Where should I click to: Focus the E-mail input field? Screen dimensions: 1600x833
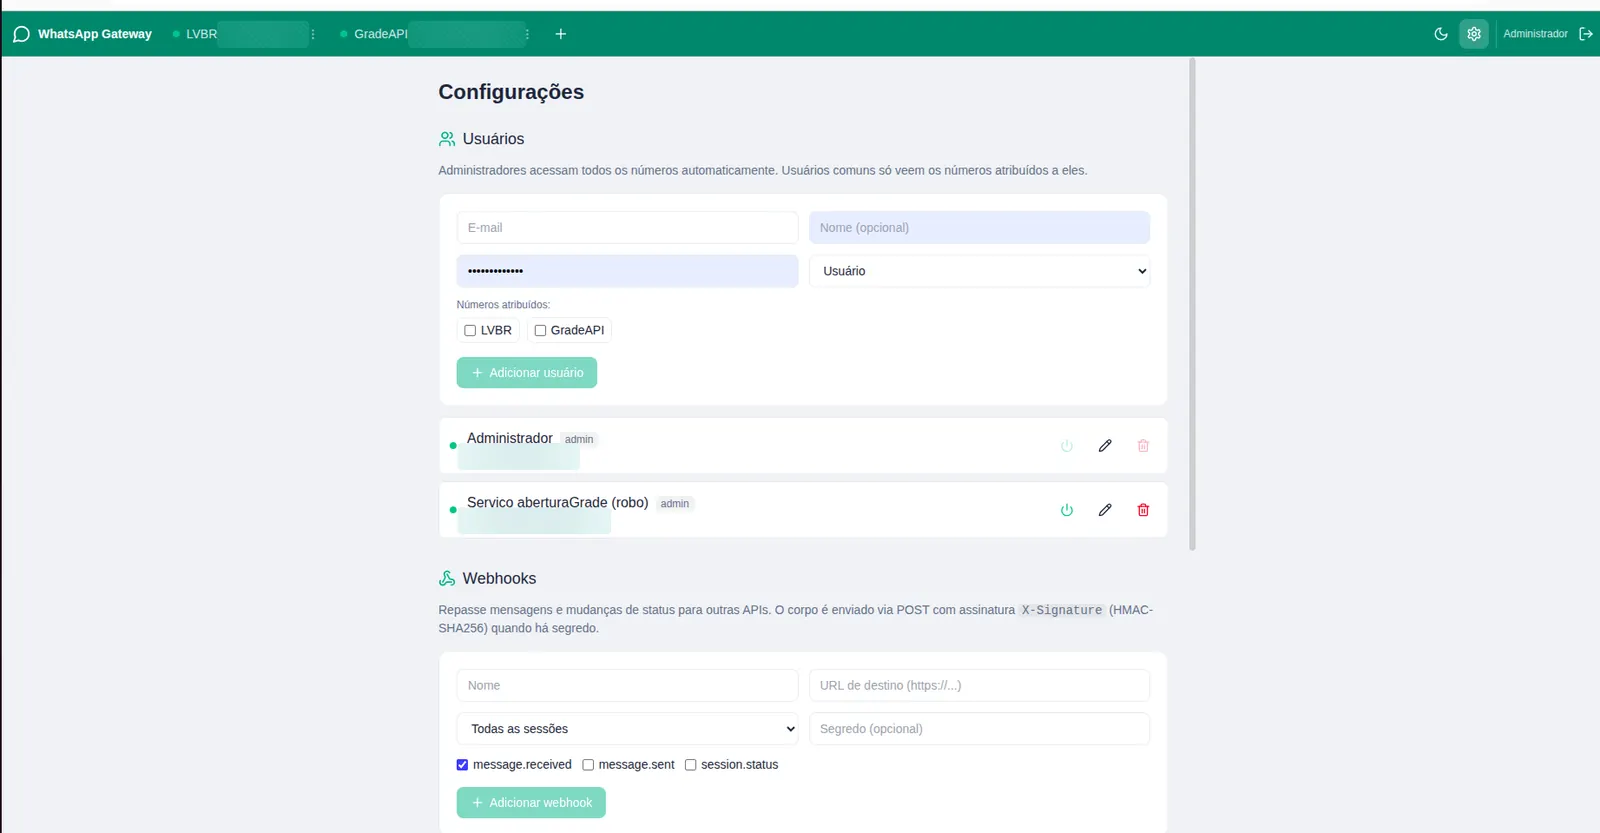point(627,227)
